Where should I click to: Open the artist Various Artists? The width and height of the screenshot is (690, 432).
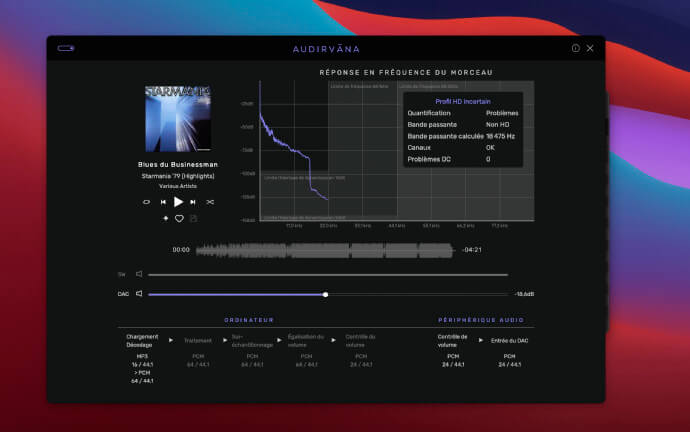[178, 186]
